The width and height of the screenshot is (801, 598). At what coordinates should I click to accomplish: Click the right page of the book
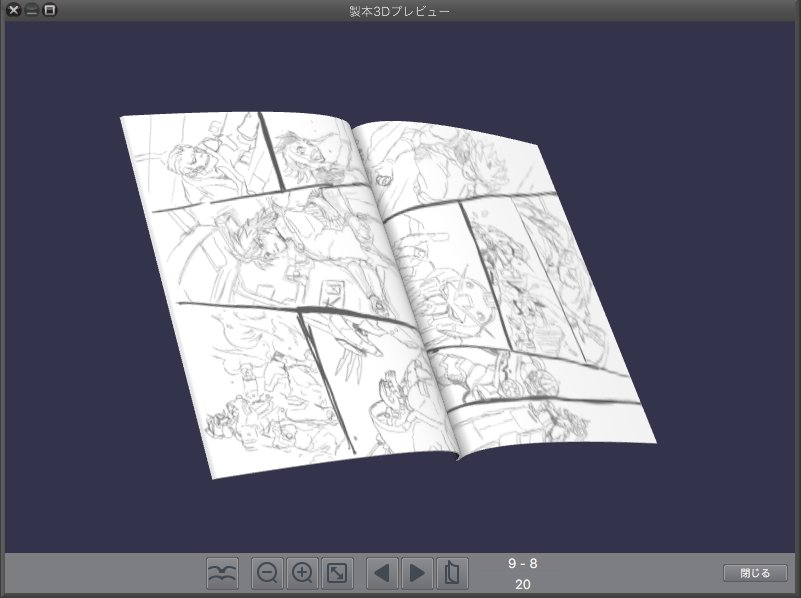click(506, 291)
